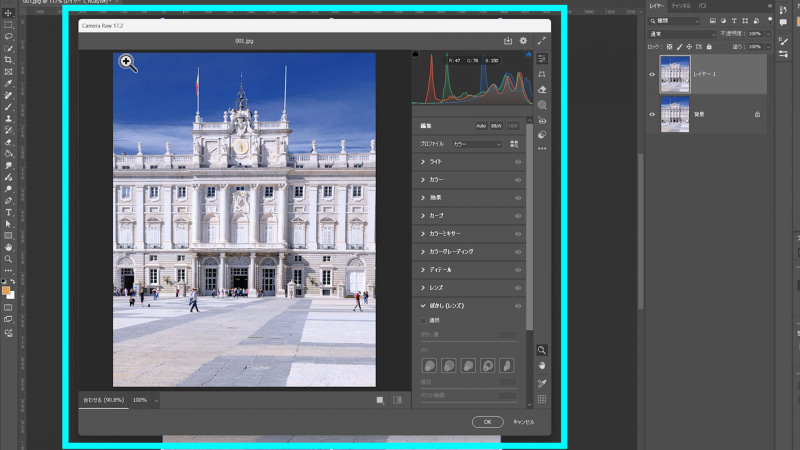The image size is (800, 450).
Task: Click the Camera Raw panel vertical scrollbar
Action: coord(529,227)
